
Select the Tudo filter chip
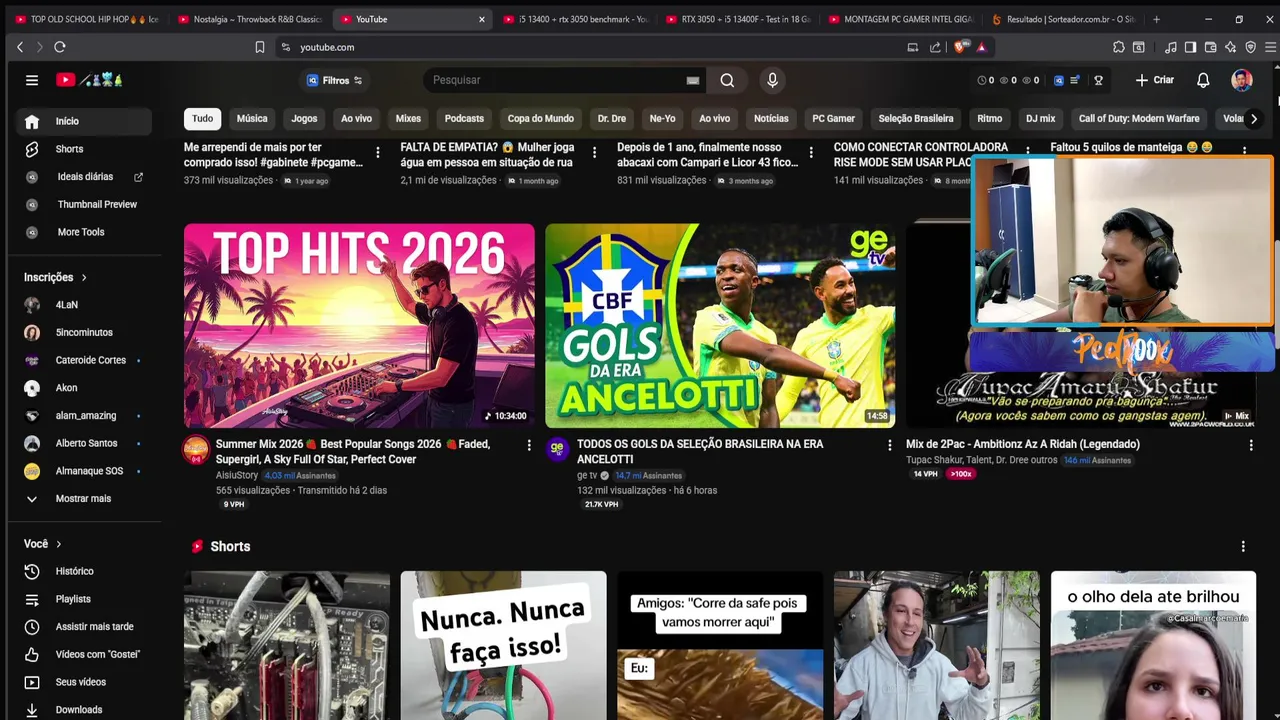click(x=203, y=118)
